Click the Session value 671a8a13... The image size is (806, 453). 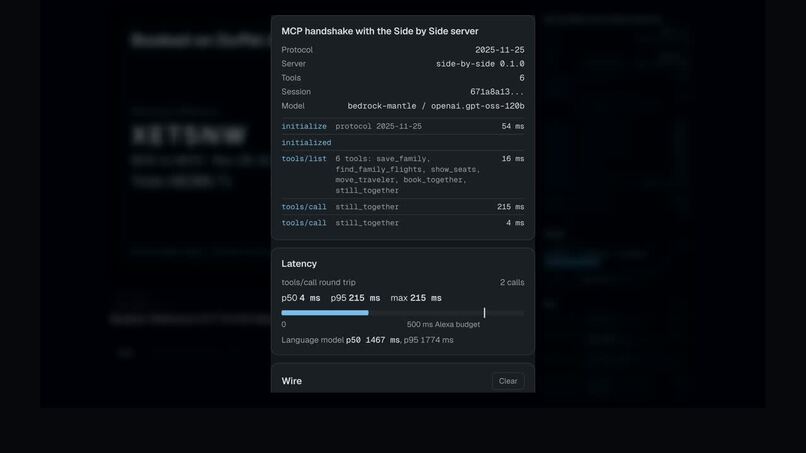click(x=497, y=92)
